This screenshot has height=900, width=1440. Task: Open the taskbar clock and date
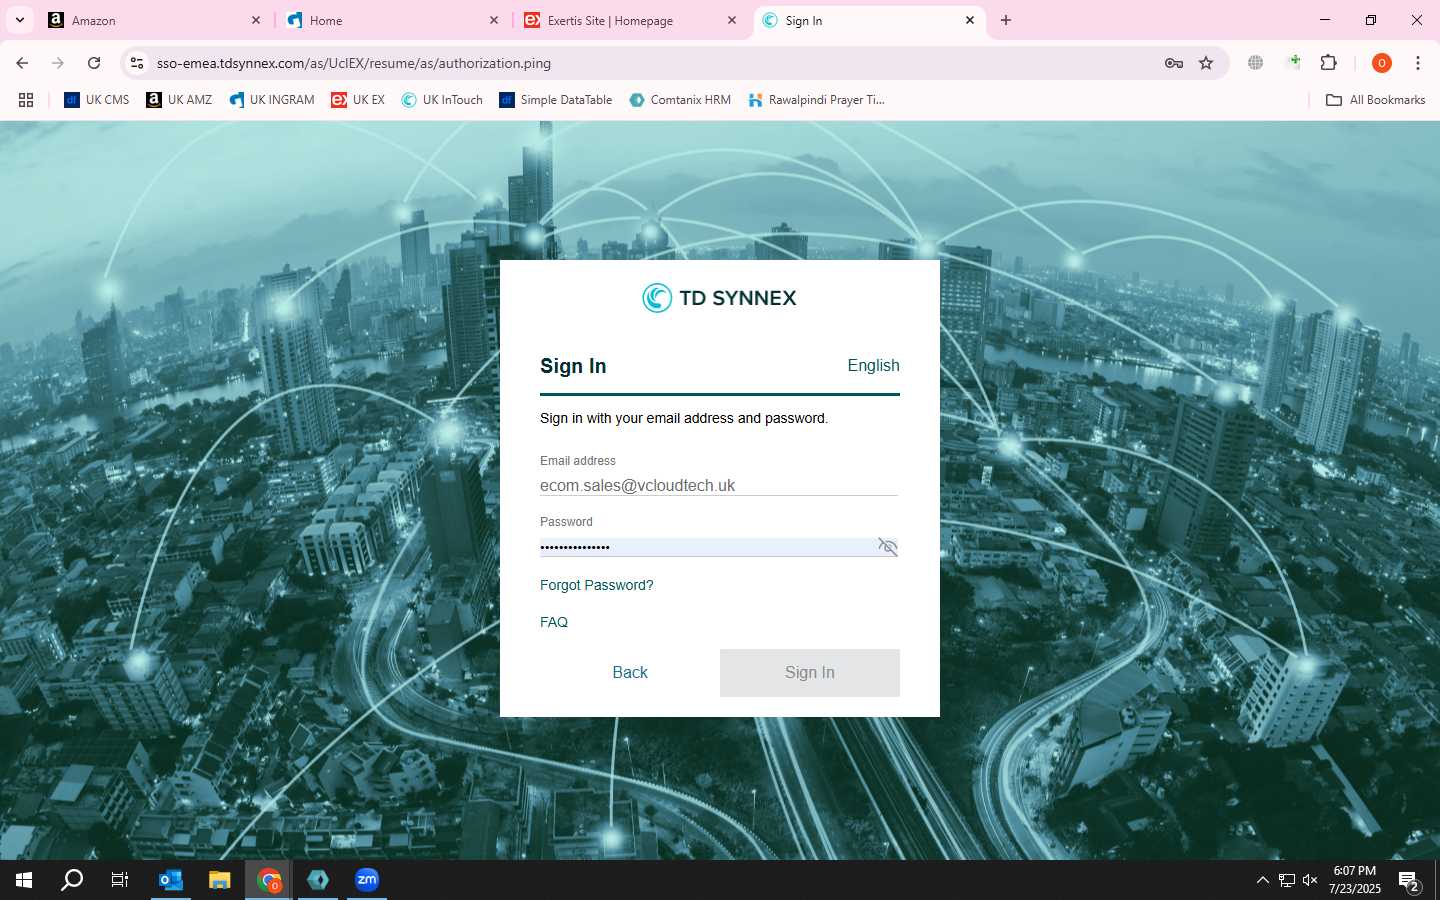[x=1355, y=880]
